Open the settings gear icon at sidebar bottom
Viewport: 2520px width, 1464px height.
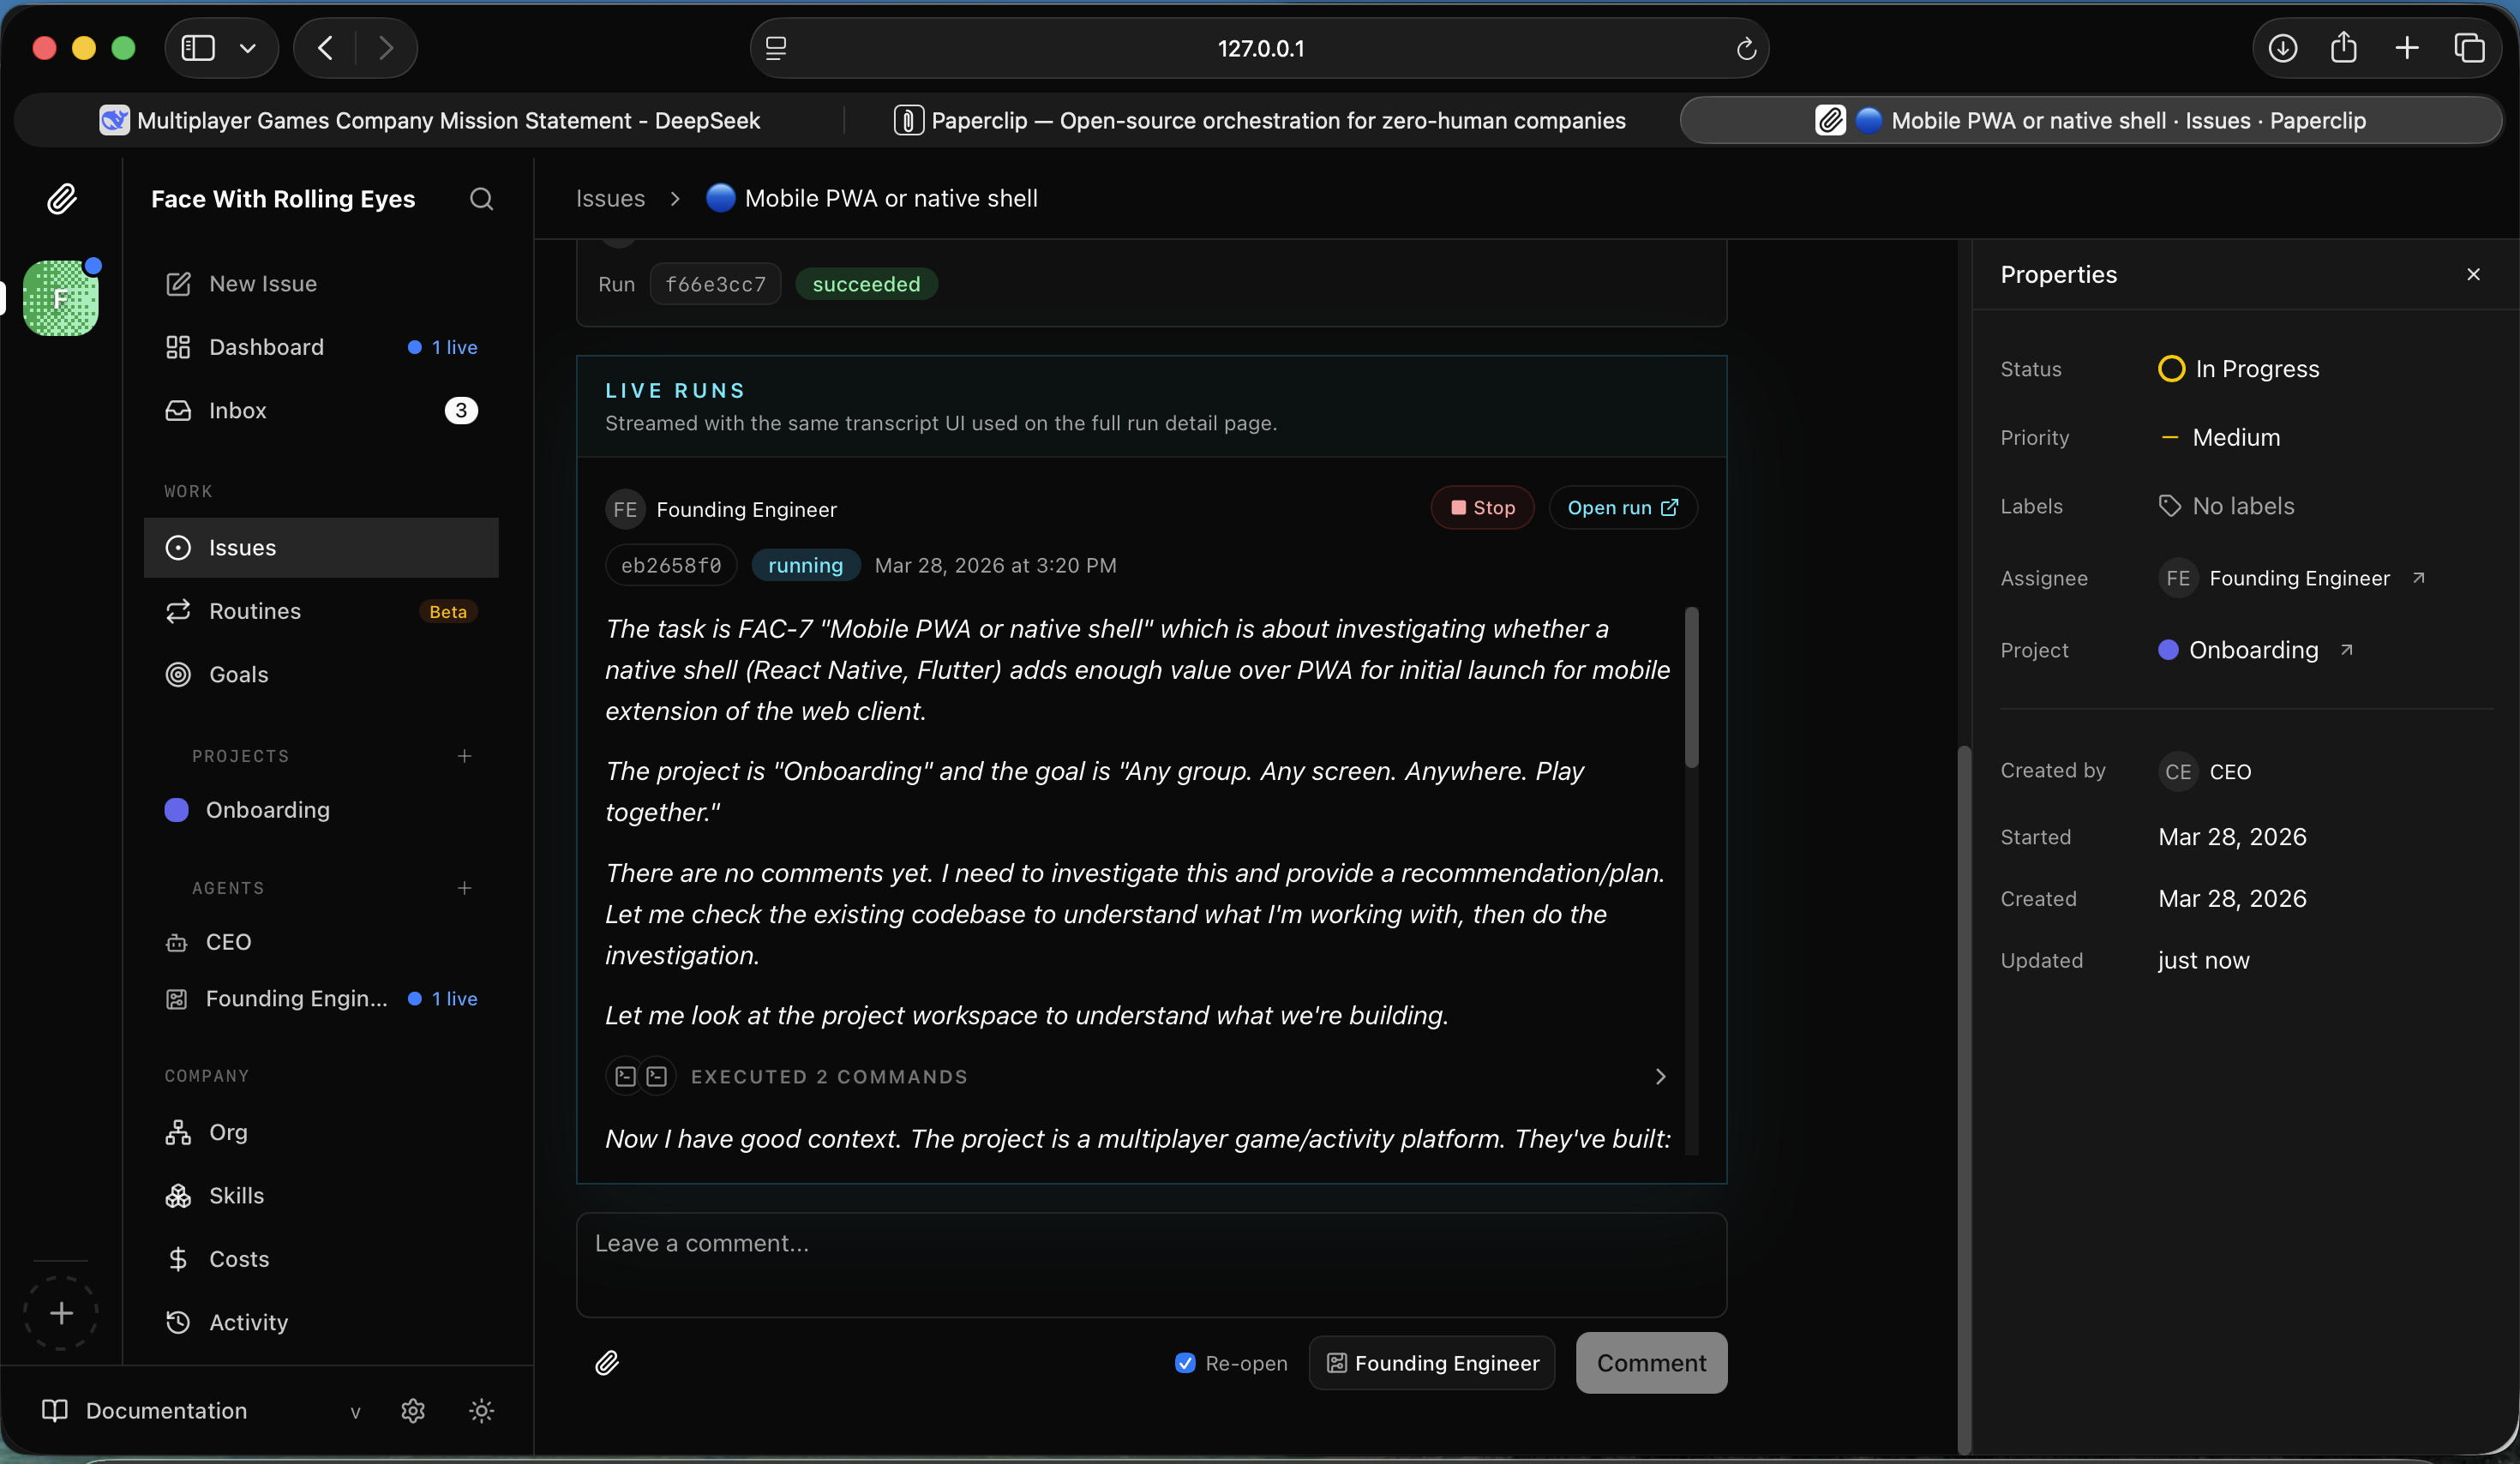(413, 1410)
